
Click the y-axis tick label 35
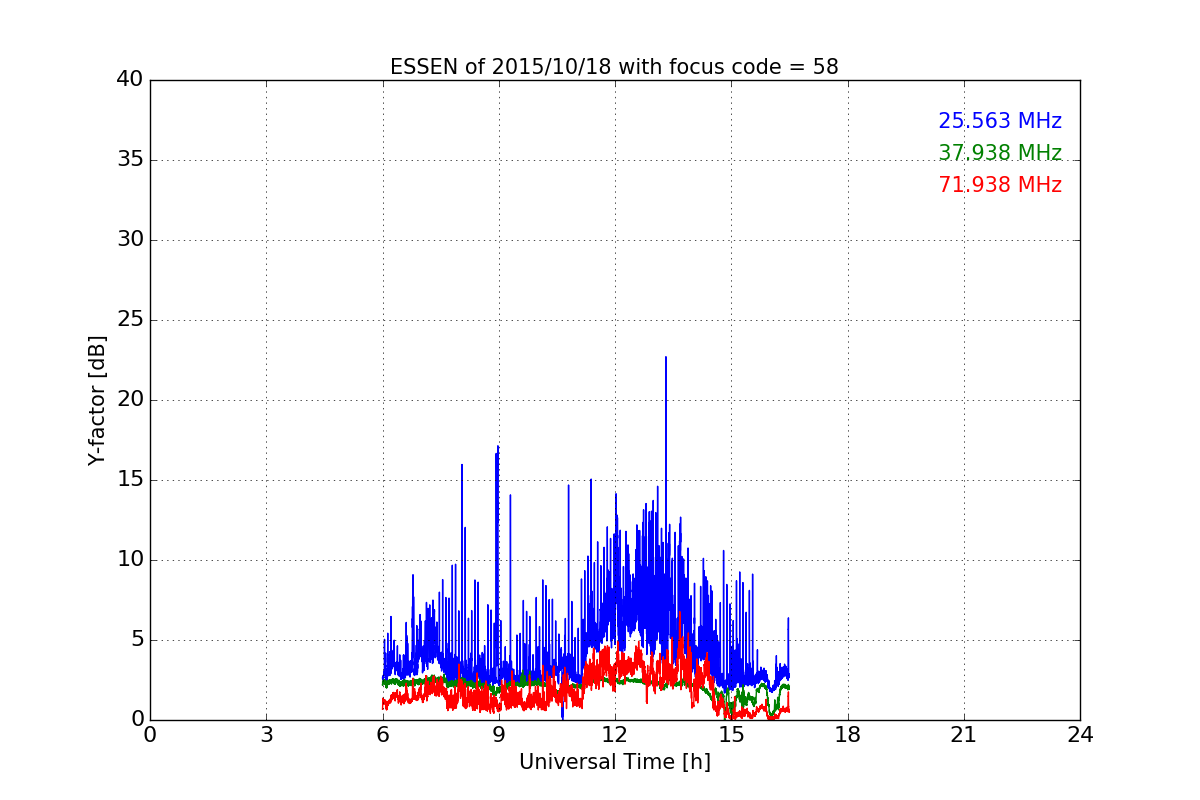[x=130, y=160]
